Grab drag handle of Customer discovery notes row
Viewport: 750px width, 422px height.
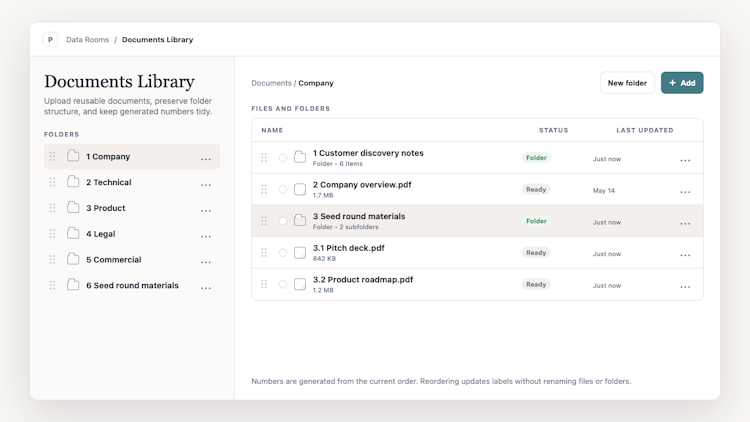coord(264,157)
